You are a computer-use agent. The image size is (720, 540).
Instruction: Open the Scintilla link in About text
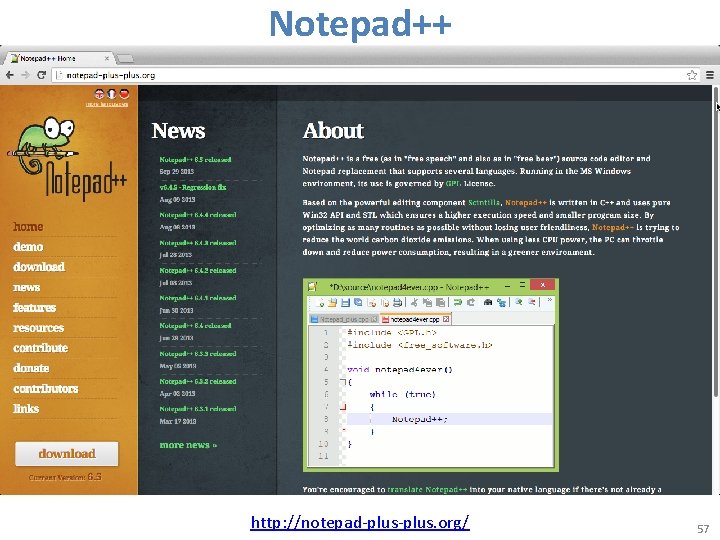click(484, 202)
